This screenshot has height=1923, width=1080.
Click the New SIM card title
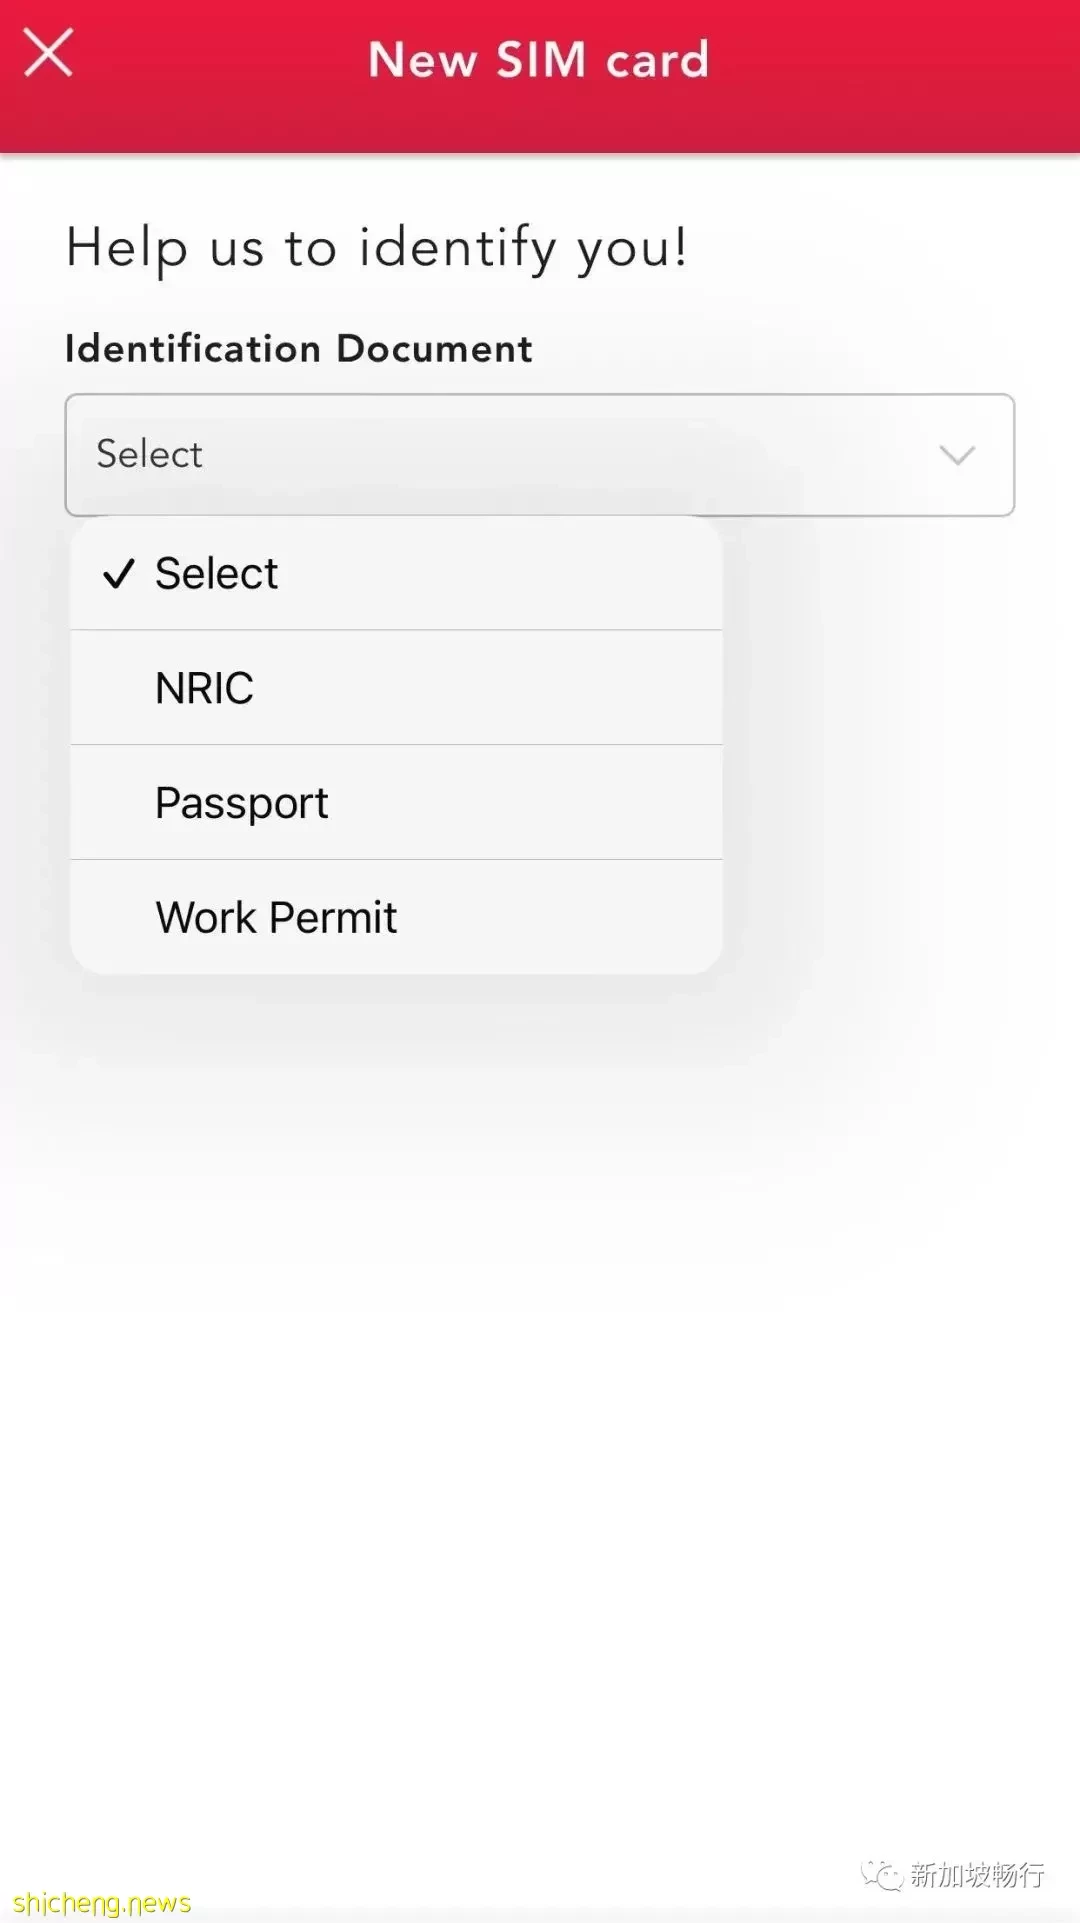(539, 60)
